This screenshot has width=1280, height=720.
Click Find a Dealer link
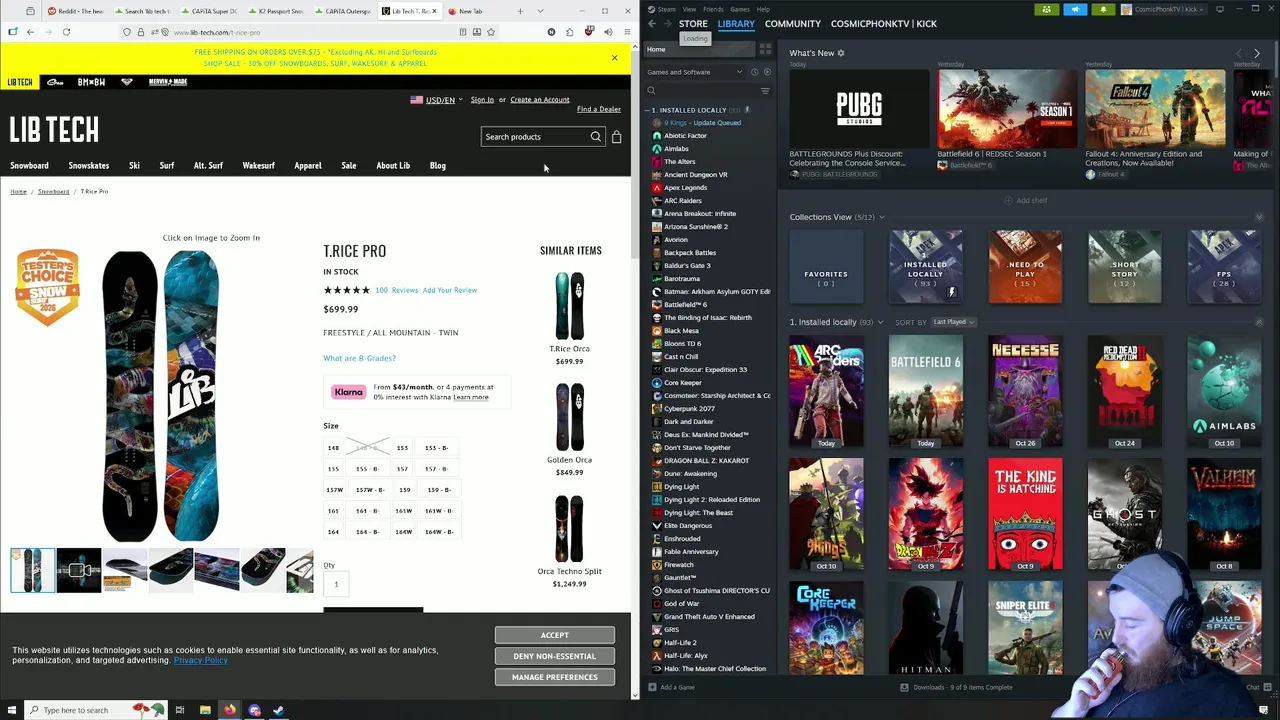click(598, 109)
